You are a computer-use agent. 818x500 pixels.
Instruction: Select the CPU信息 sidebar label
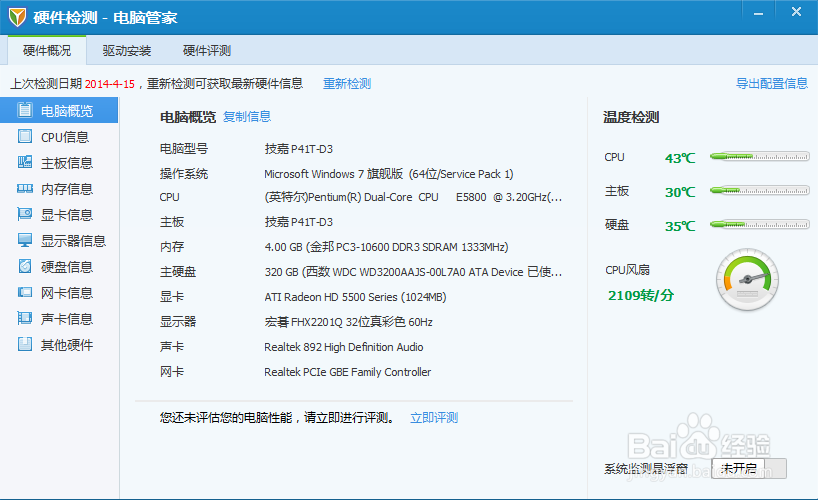pos(65,137)
